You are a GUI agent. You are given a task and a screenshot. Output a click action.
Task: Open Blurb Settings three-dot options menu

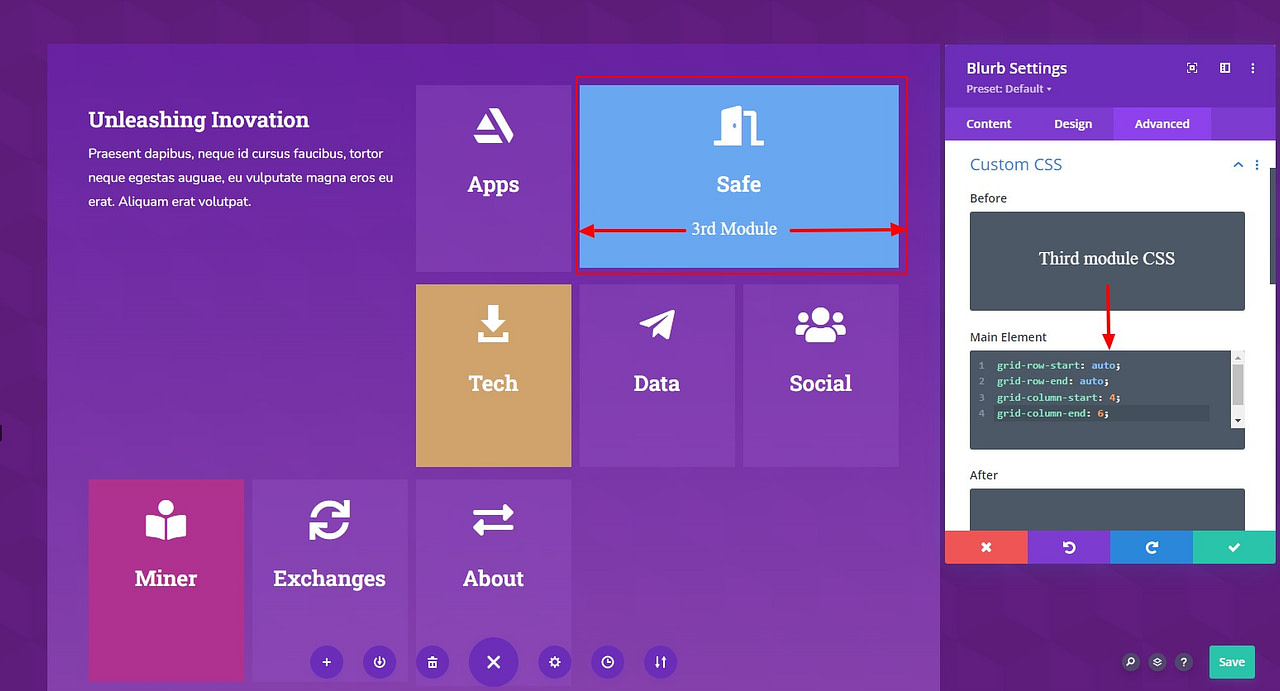point(1253,68)
